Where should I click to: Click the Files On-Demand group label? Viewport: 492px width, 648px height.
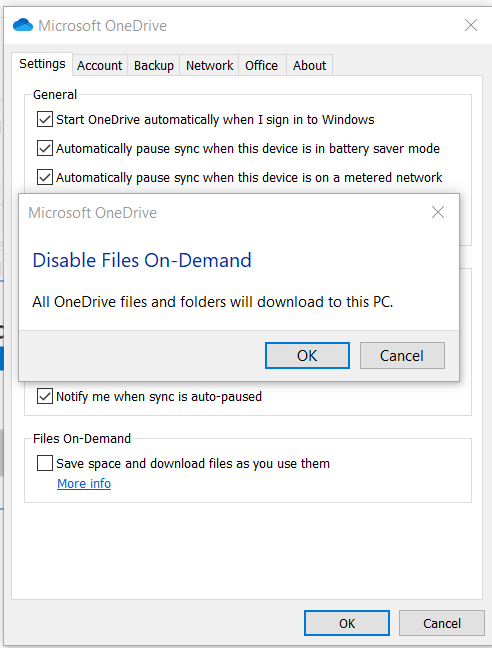tap(82, 438)
